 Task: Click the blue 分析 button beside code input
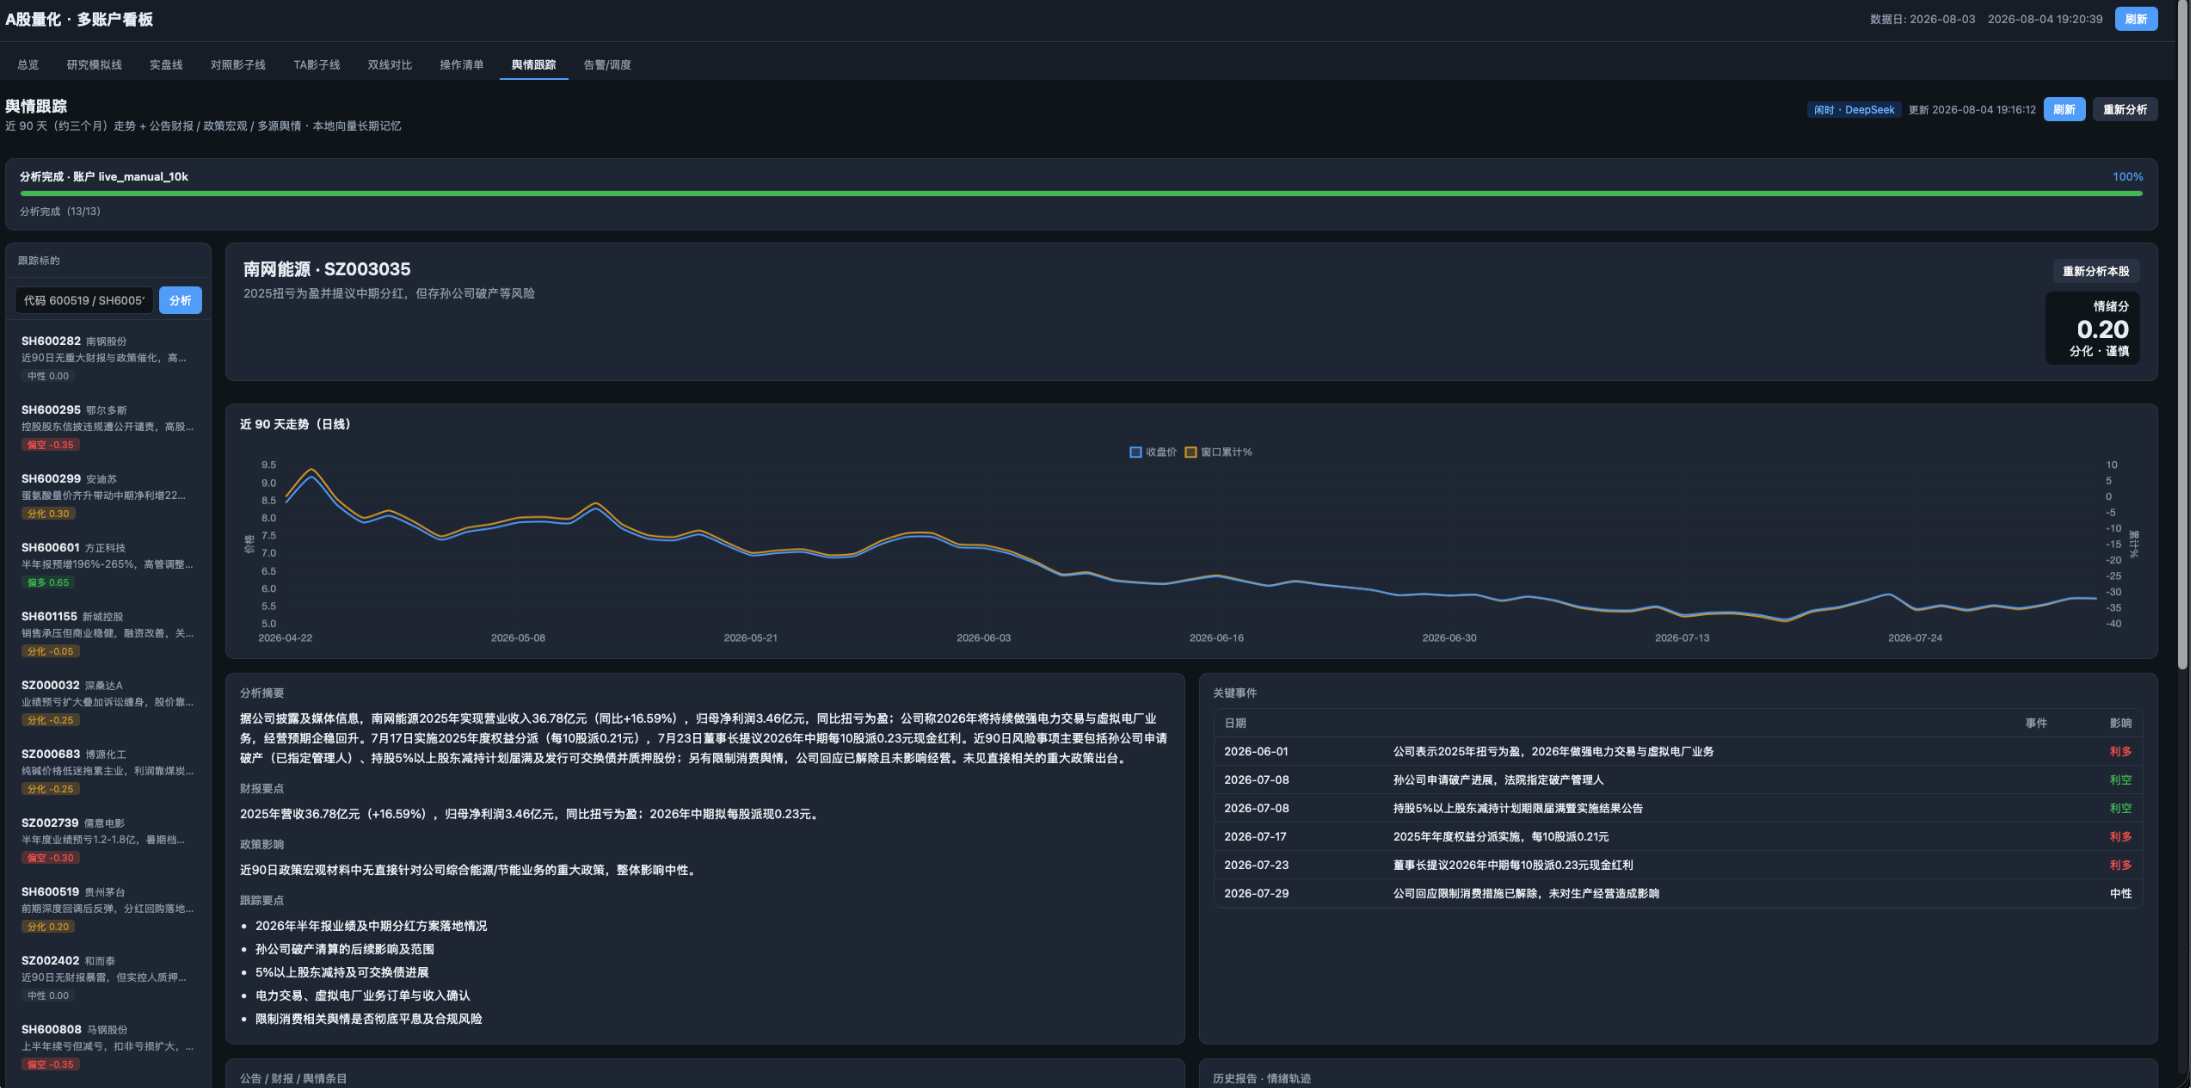pyautogui.click(x=180, y=300)
